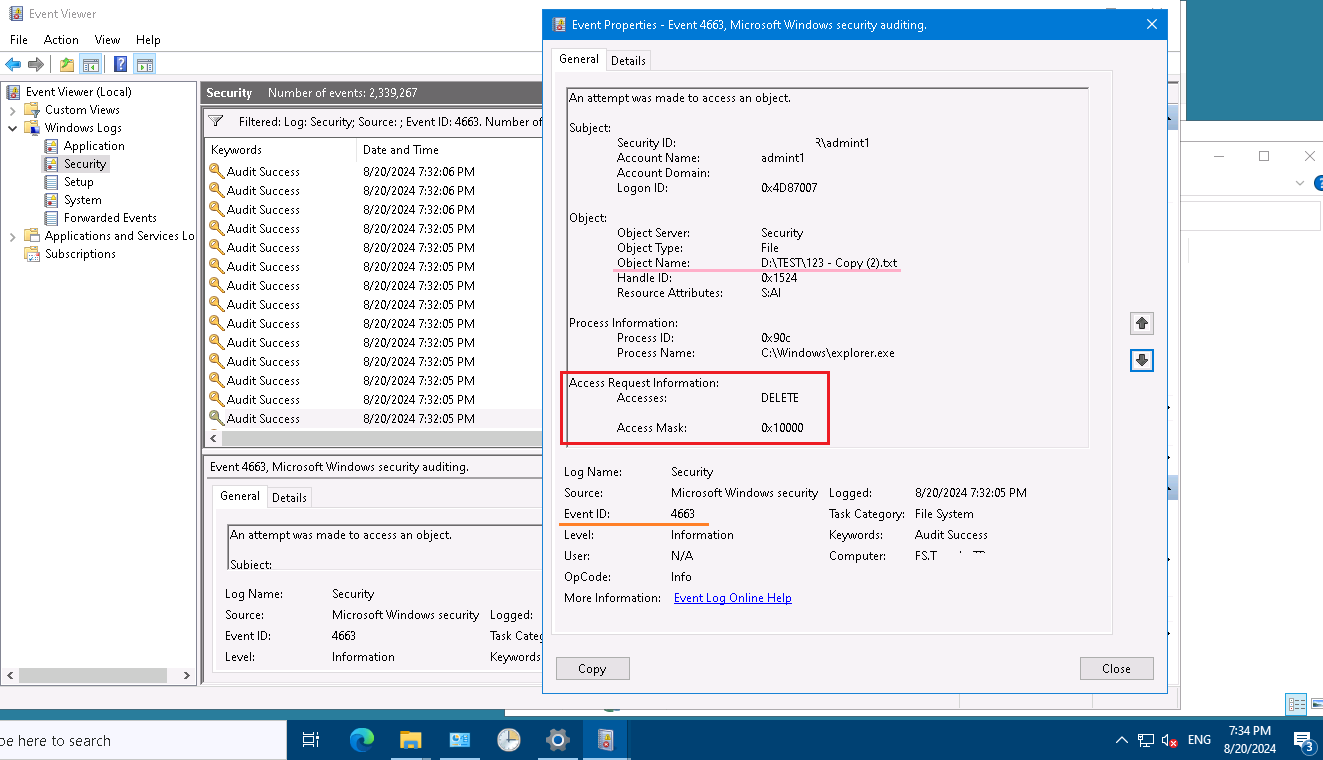Collapse the Windows Logs node
This screenshot has height=760, width=1323.
12,128
